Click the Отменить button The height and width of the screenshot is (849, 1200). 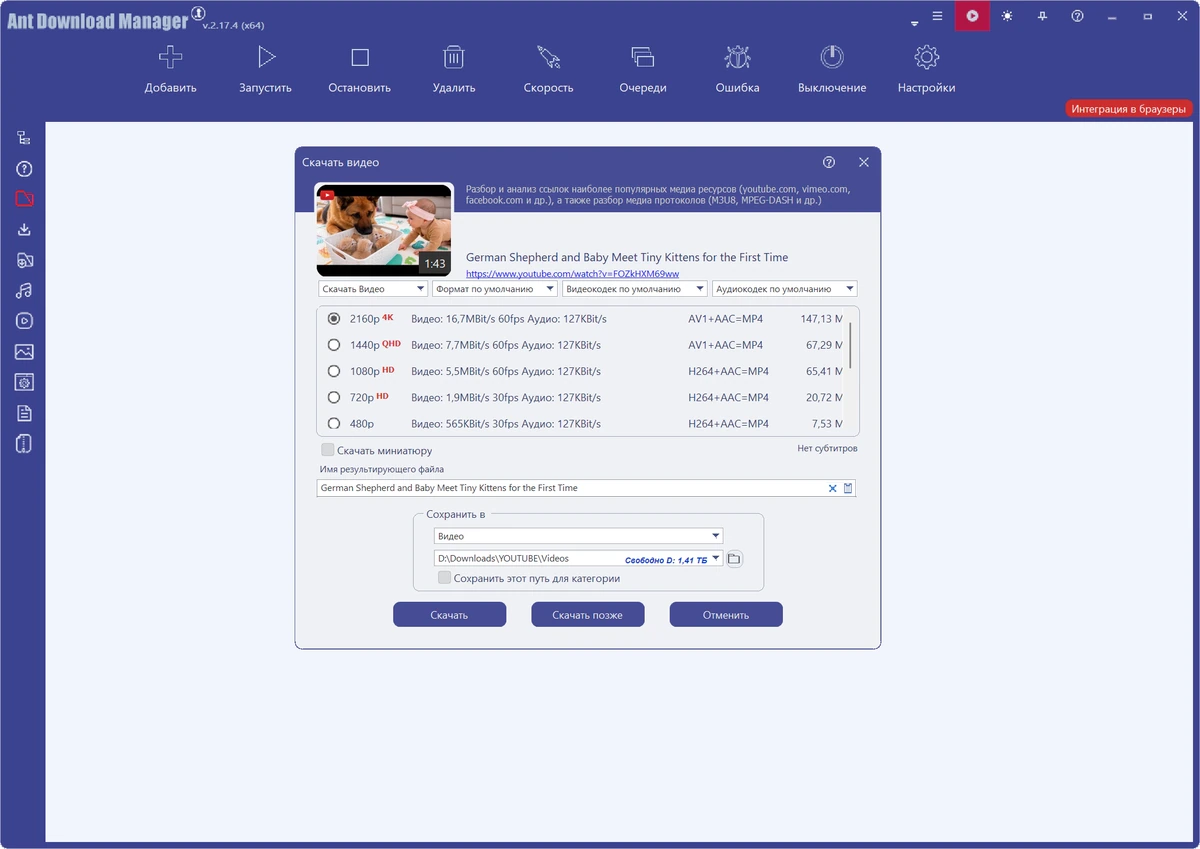coord(726,615)
